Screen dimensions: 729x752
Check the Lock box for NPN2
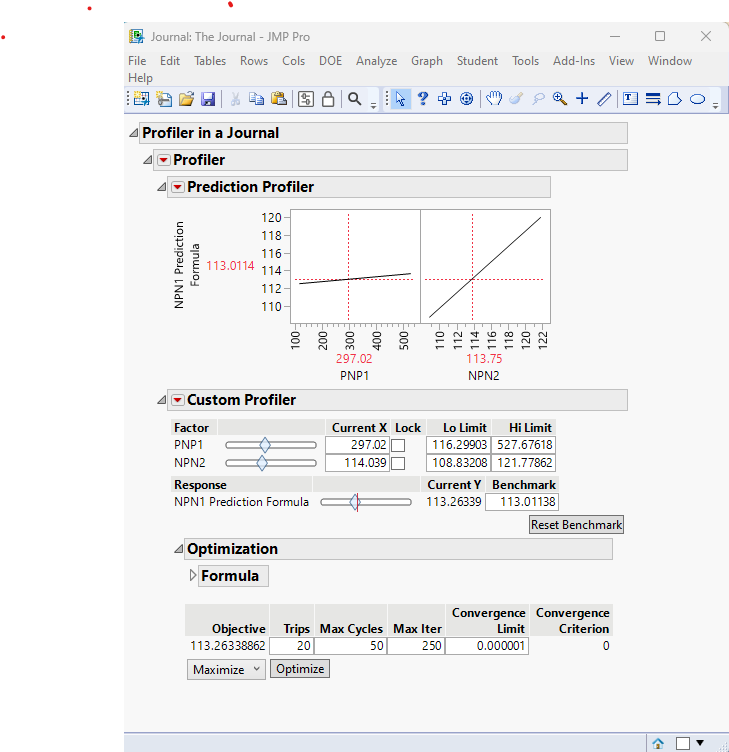pos(398,463)
